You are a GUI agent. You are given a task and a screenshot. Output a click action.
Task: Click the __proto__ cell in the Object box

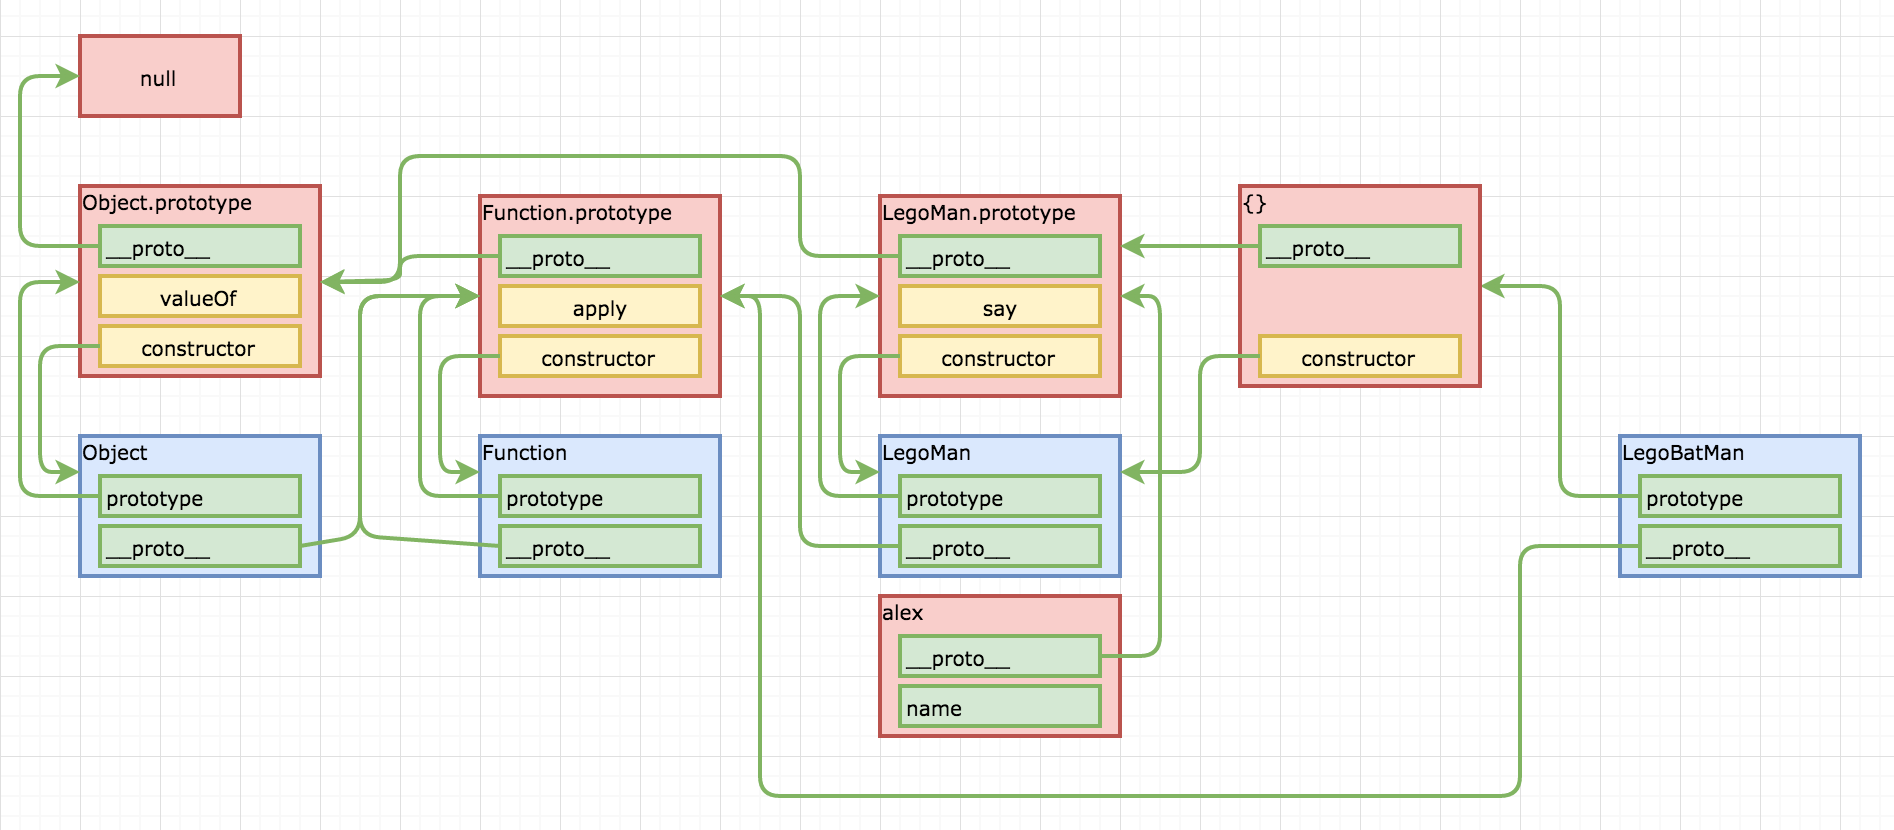pyautogui.click(x=199, y=547)
